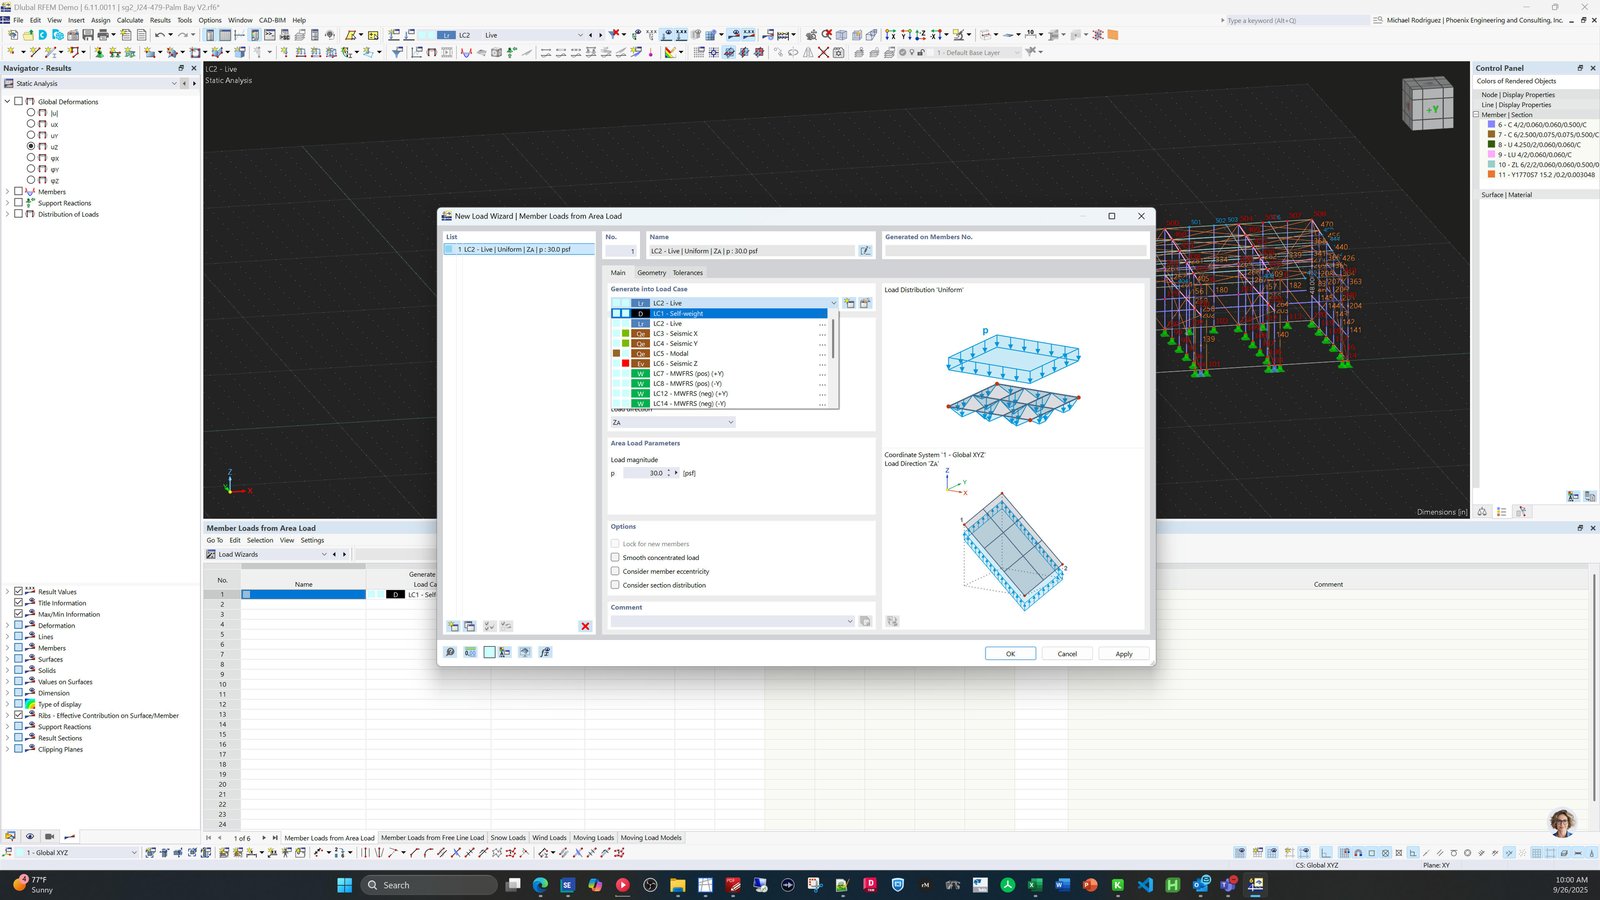The height and width of the screenshot is (900, 1600).
Task: Choose LC3 - Seismic X from dropdown list
Action: click(720, 333)
